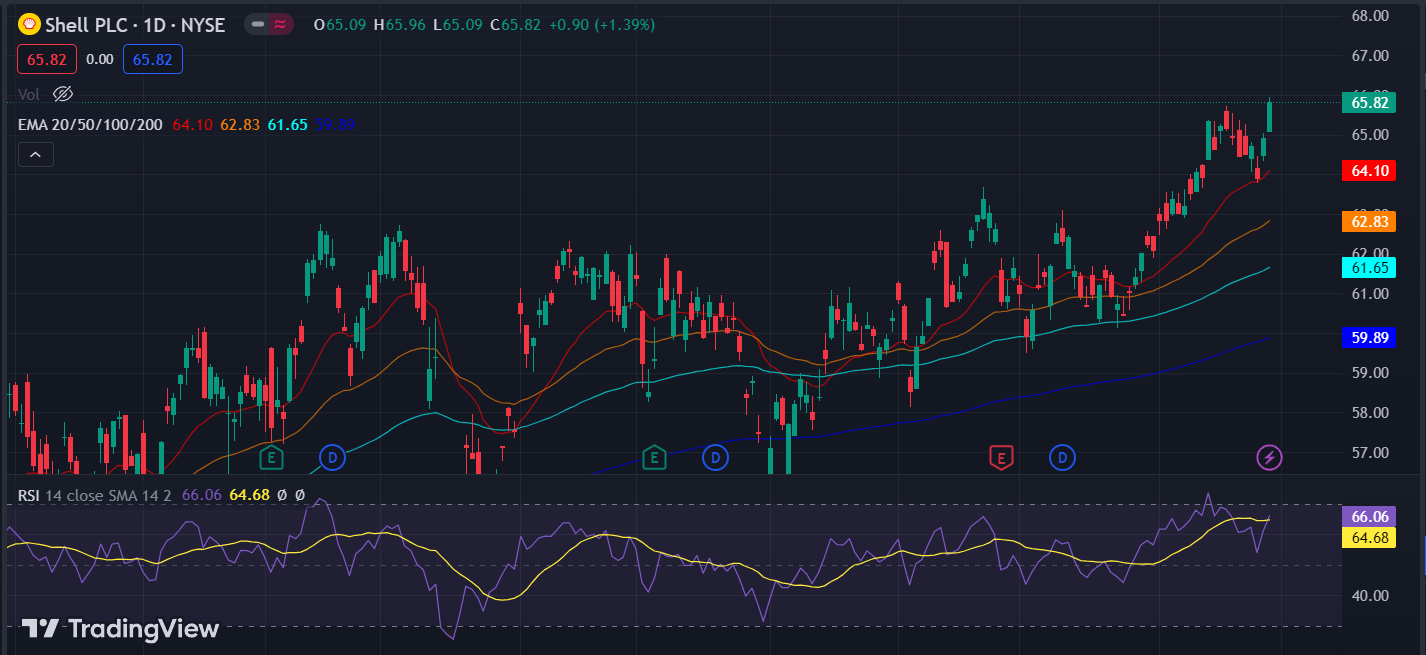Click the gray minus status pill icon
Image resolution: width=1426 pixels, height=655 pixels.
pyautogui.click(x=257, y=24)
